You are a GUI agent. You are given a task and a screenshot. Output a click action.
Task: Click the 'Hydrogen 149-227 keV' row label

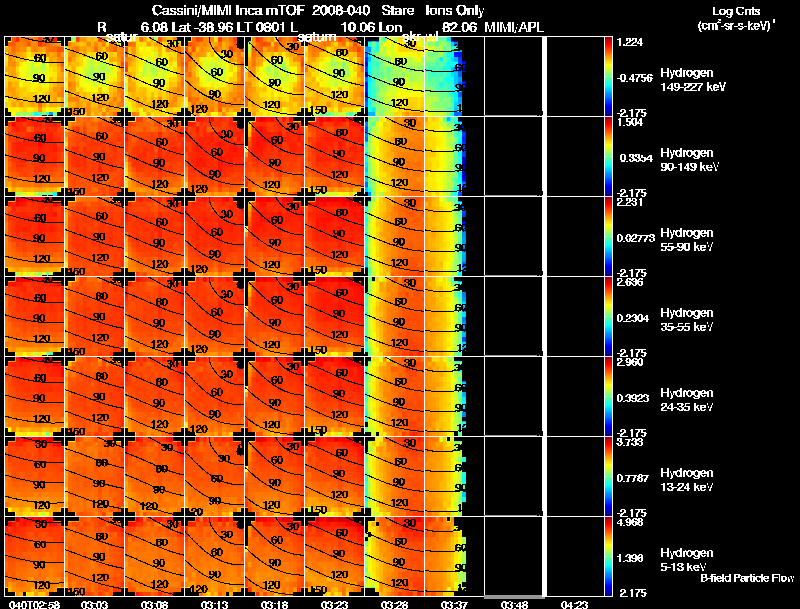click(692, 80)
